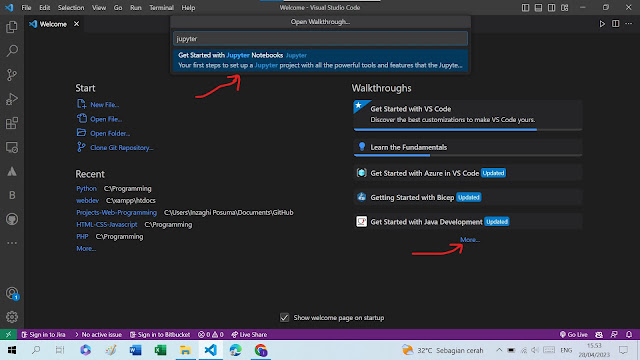Click Sign in to Jira status item

[43, 334]
